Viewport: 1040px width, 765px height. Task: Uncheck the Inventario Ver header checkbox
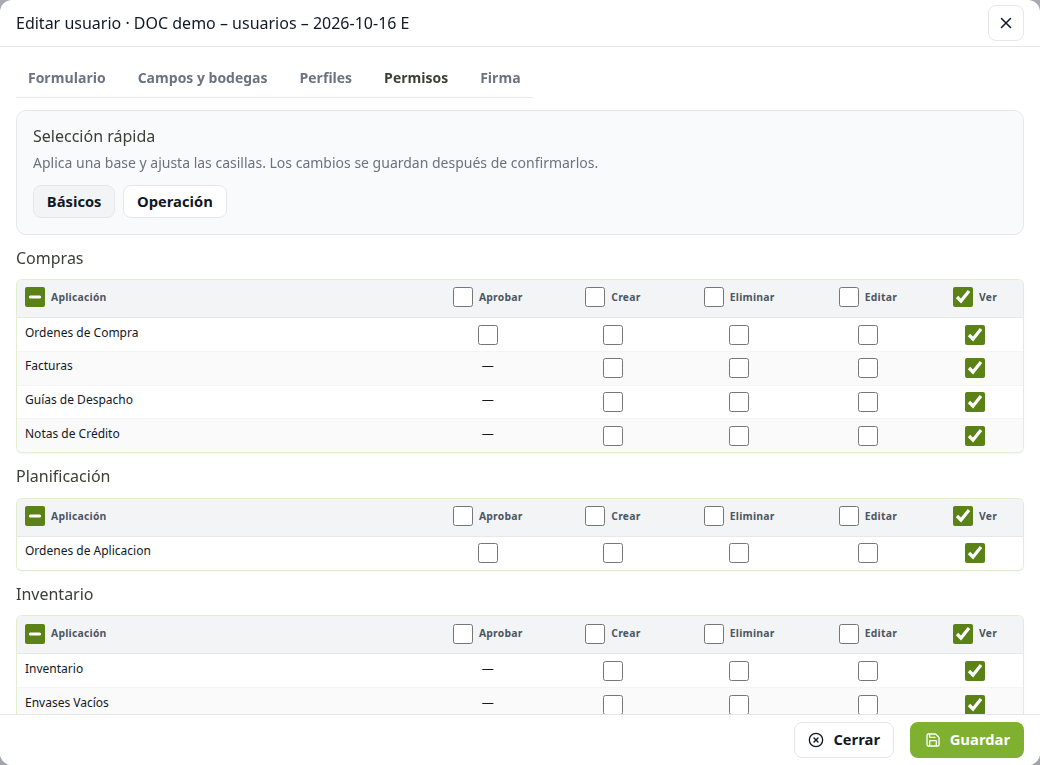(x=962, y=634)
